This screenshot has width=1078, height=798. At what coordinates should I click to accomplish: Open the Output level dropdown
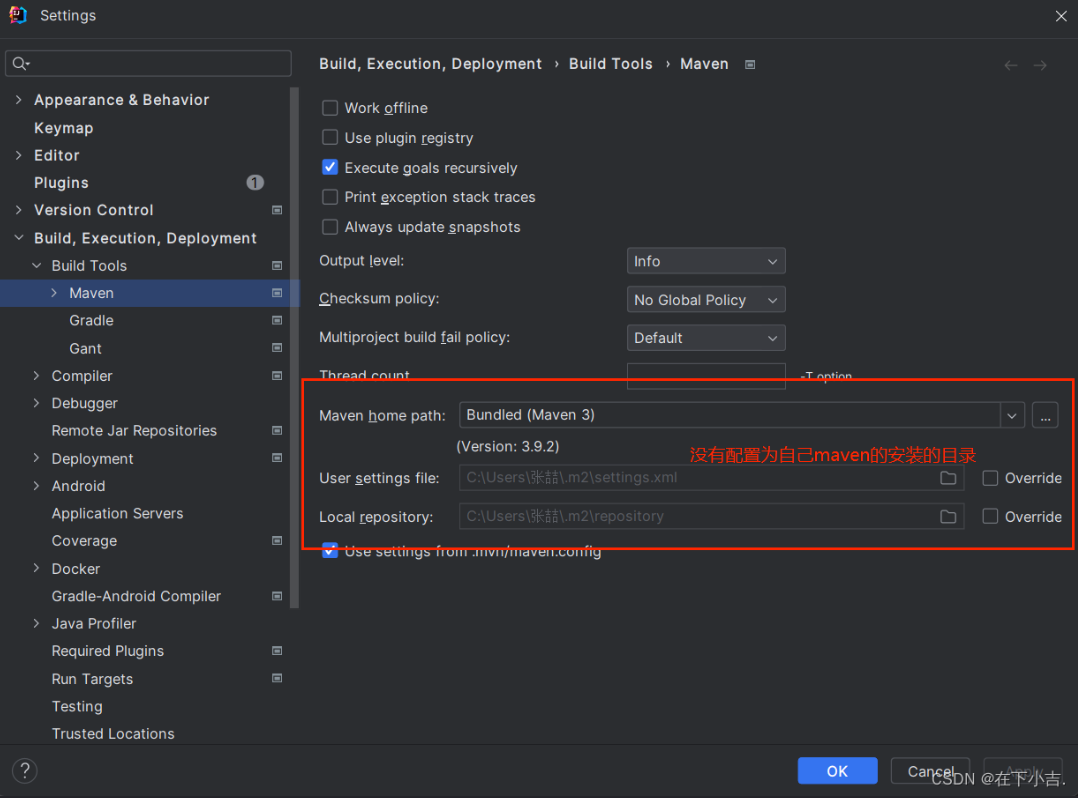[x=706, y=261]
